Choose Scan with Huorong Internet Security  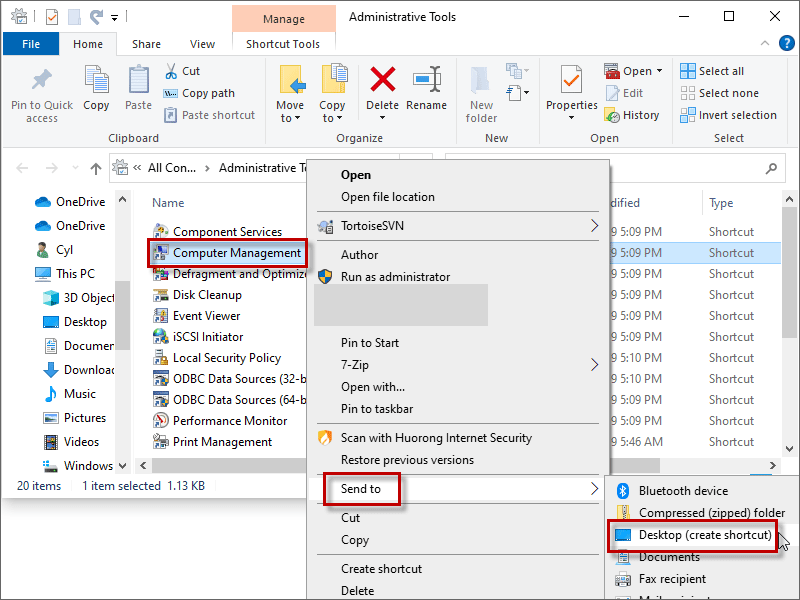pos(436,438)
